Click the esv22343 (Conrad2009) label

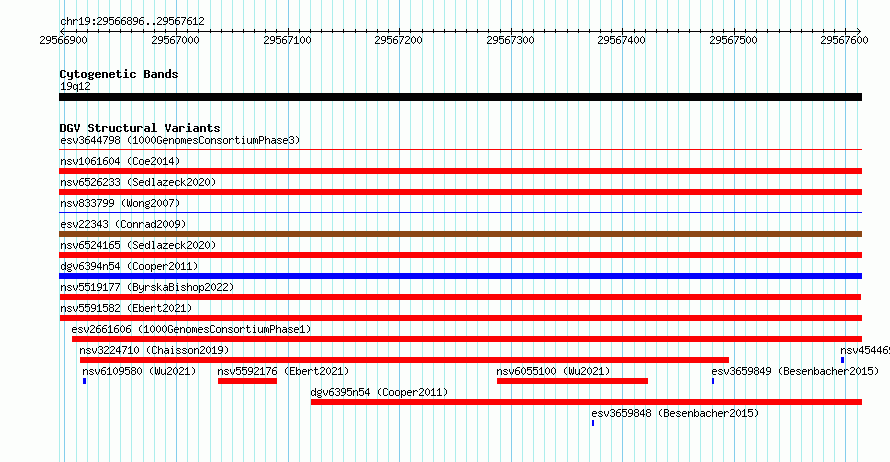coord(123,224)
